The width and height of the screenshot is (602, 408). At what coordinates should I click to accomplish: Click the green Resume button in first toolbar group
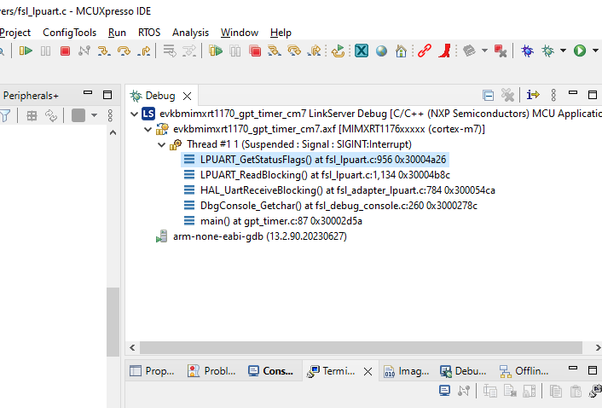pyautogui.click(x=26, y=51)
